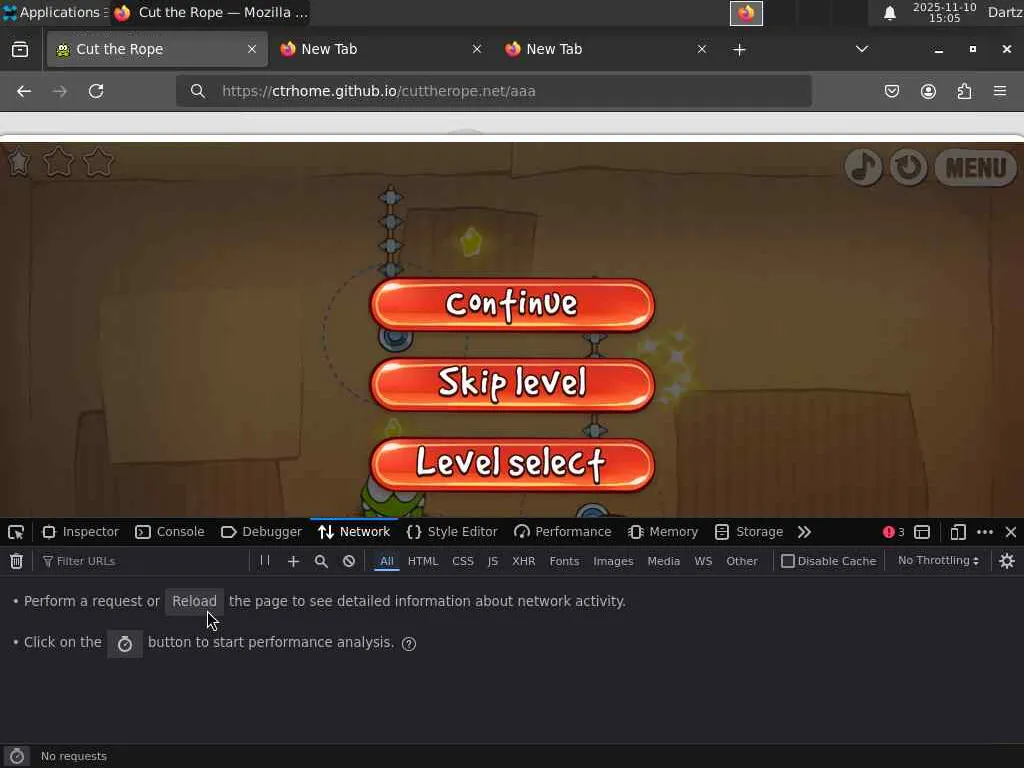Restart the level with the circular arrow icon
This screenshot has height=768, width=1024.
[908, 167]
